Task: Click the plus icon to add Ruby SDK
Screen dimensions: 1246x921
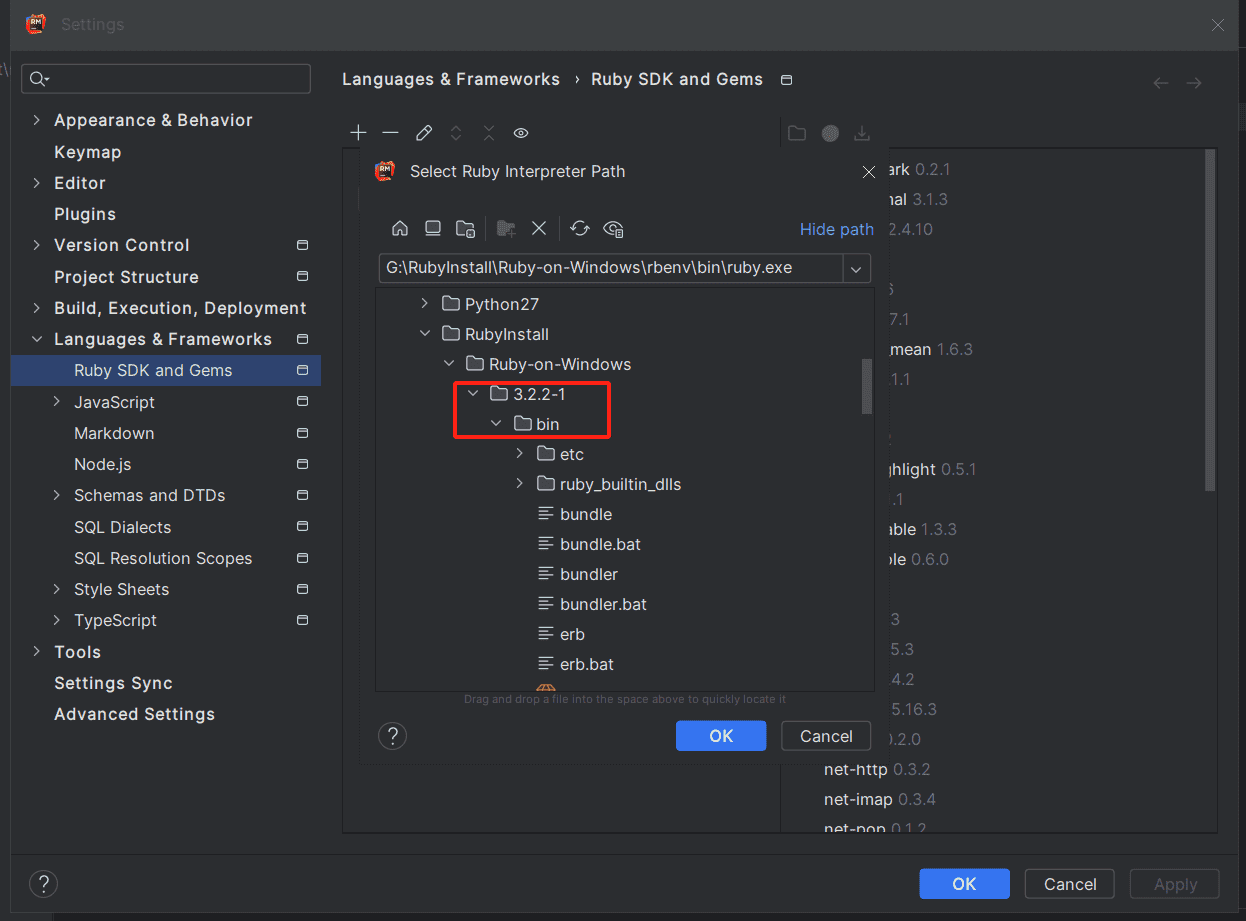Action: click(358, 133)
